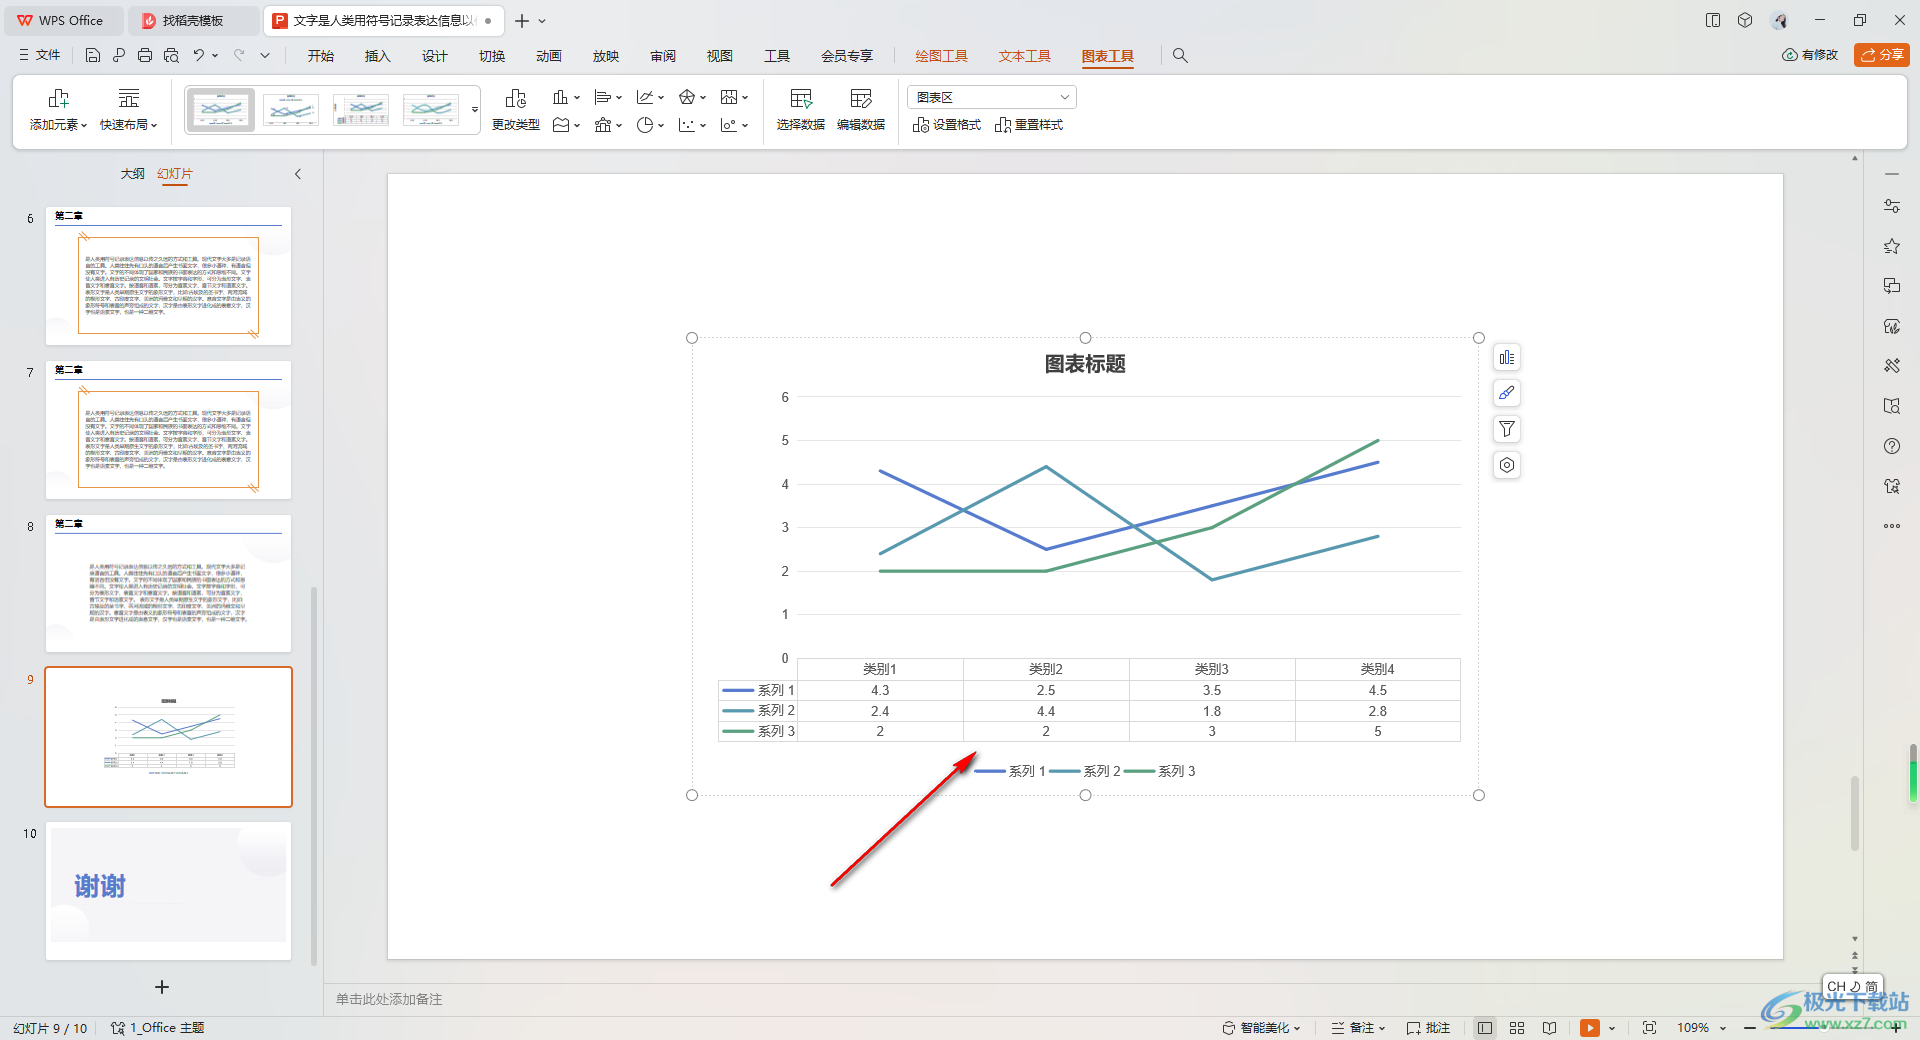
Task: Click the zoom out minus button
Action: click(1750, 1028)
